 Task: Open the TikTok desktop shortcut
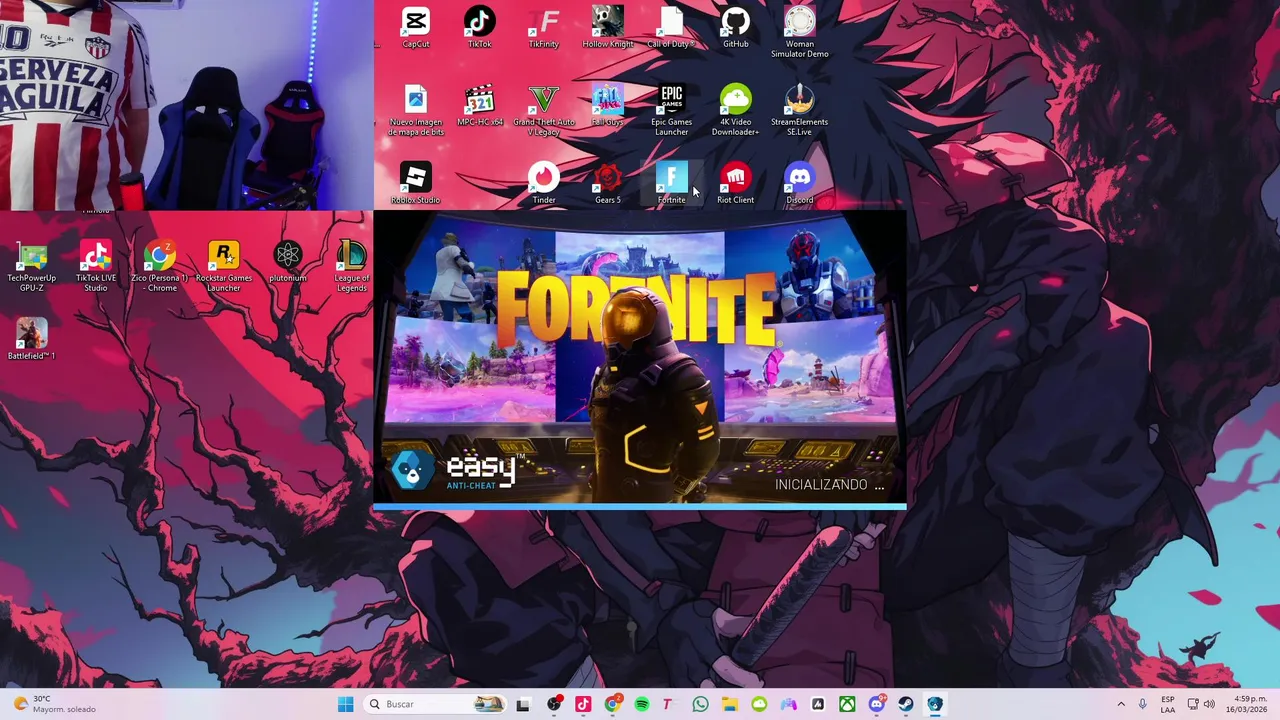click(479, 27)
